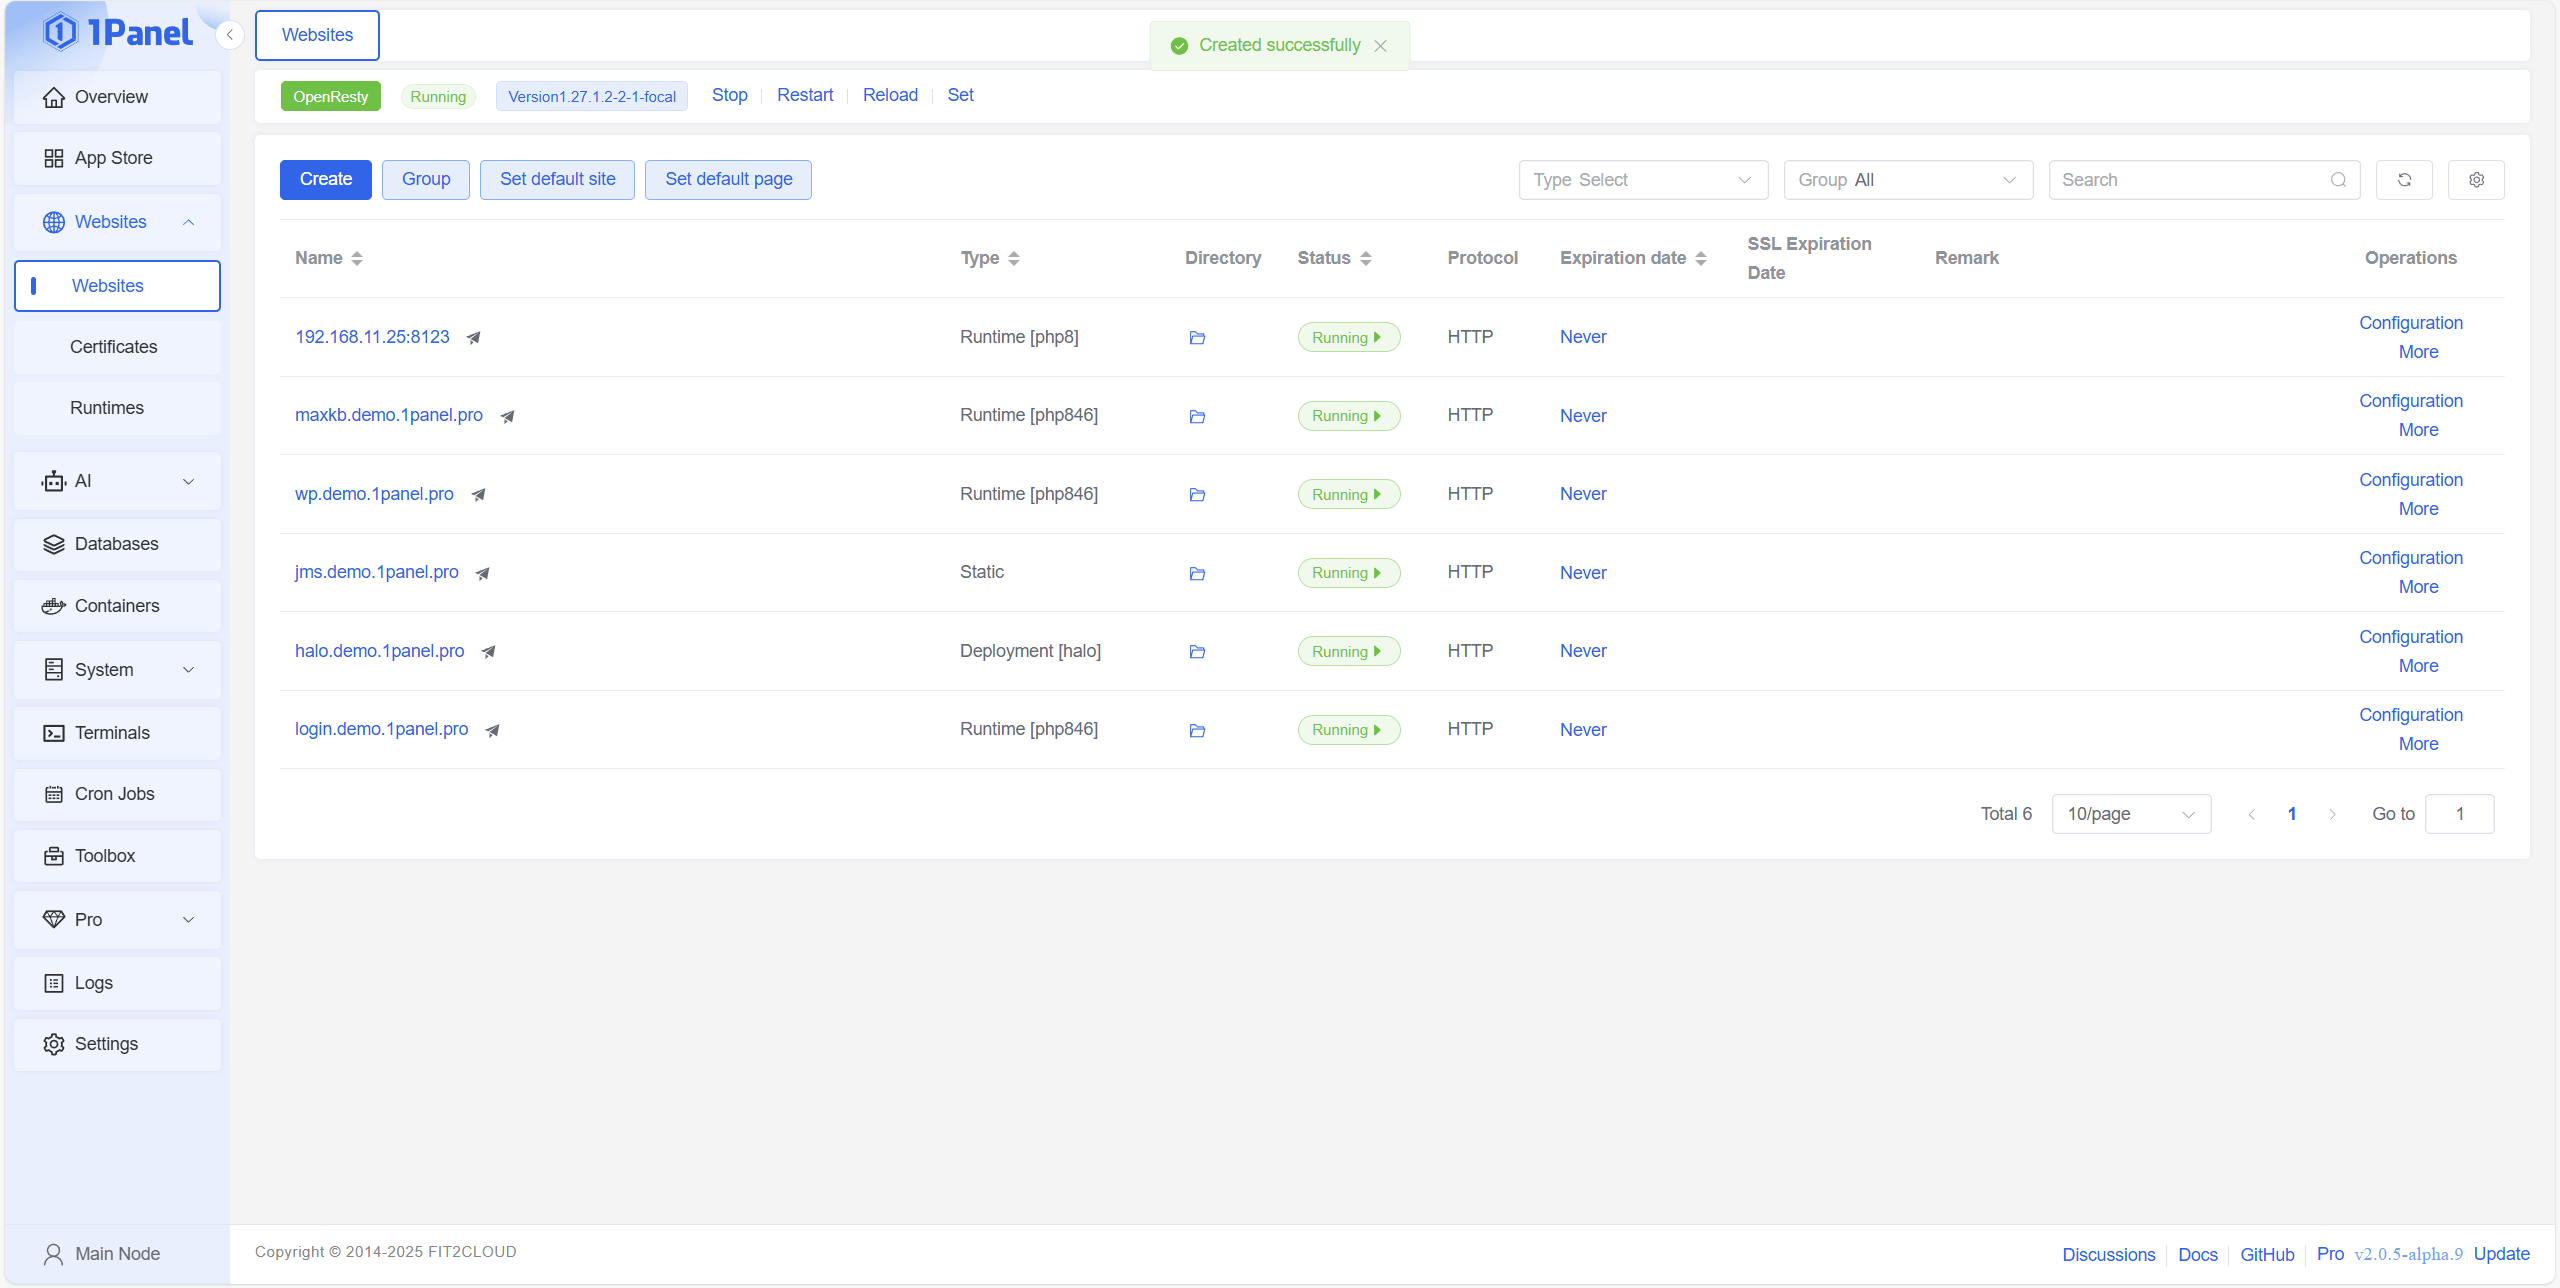
Task: Open Certificates in the sidebar
Action: point(114,347)
